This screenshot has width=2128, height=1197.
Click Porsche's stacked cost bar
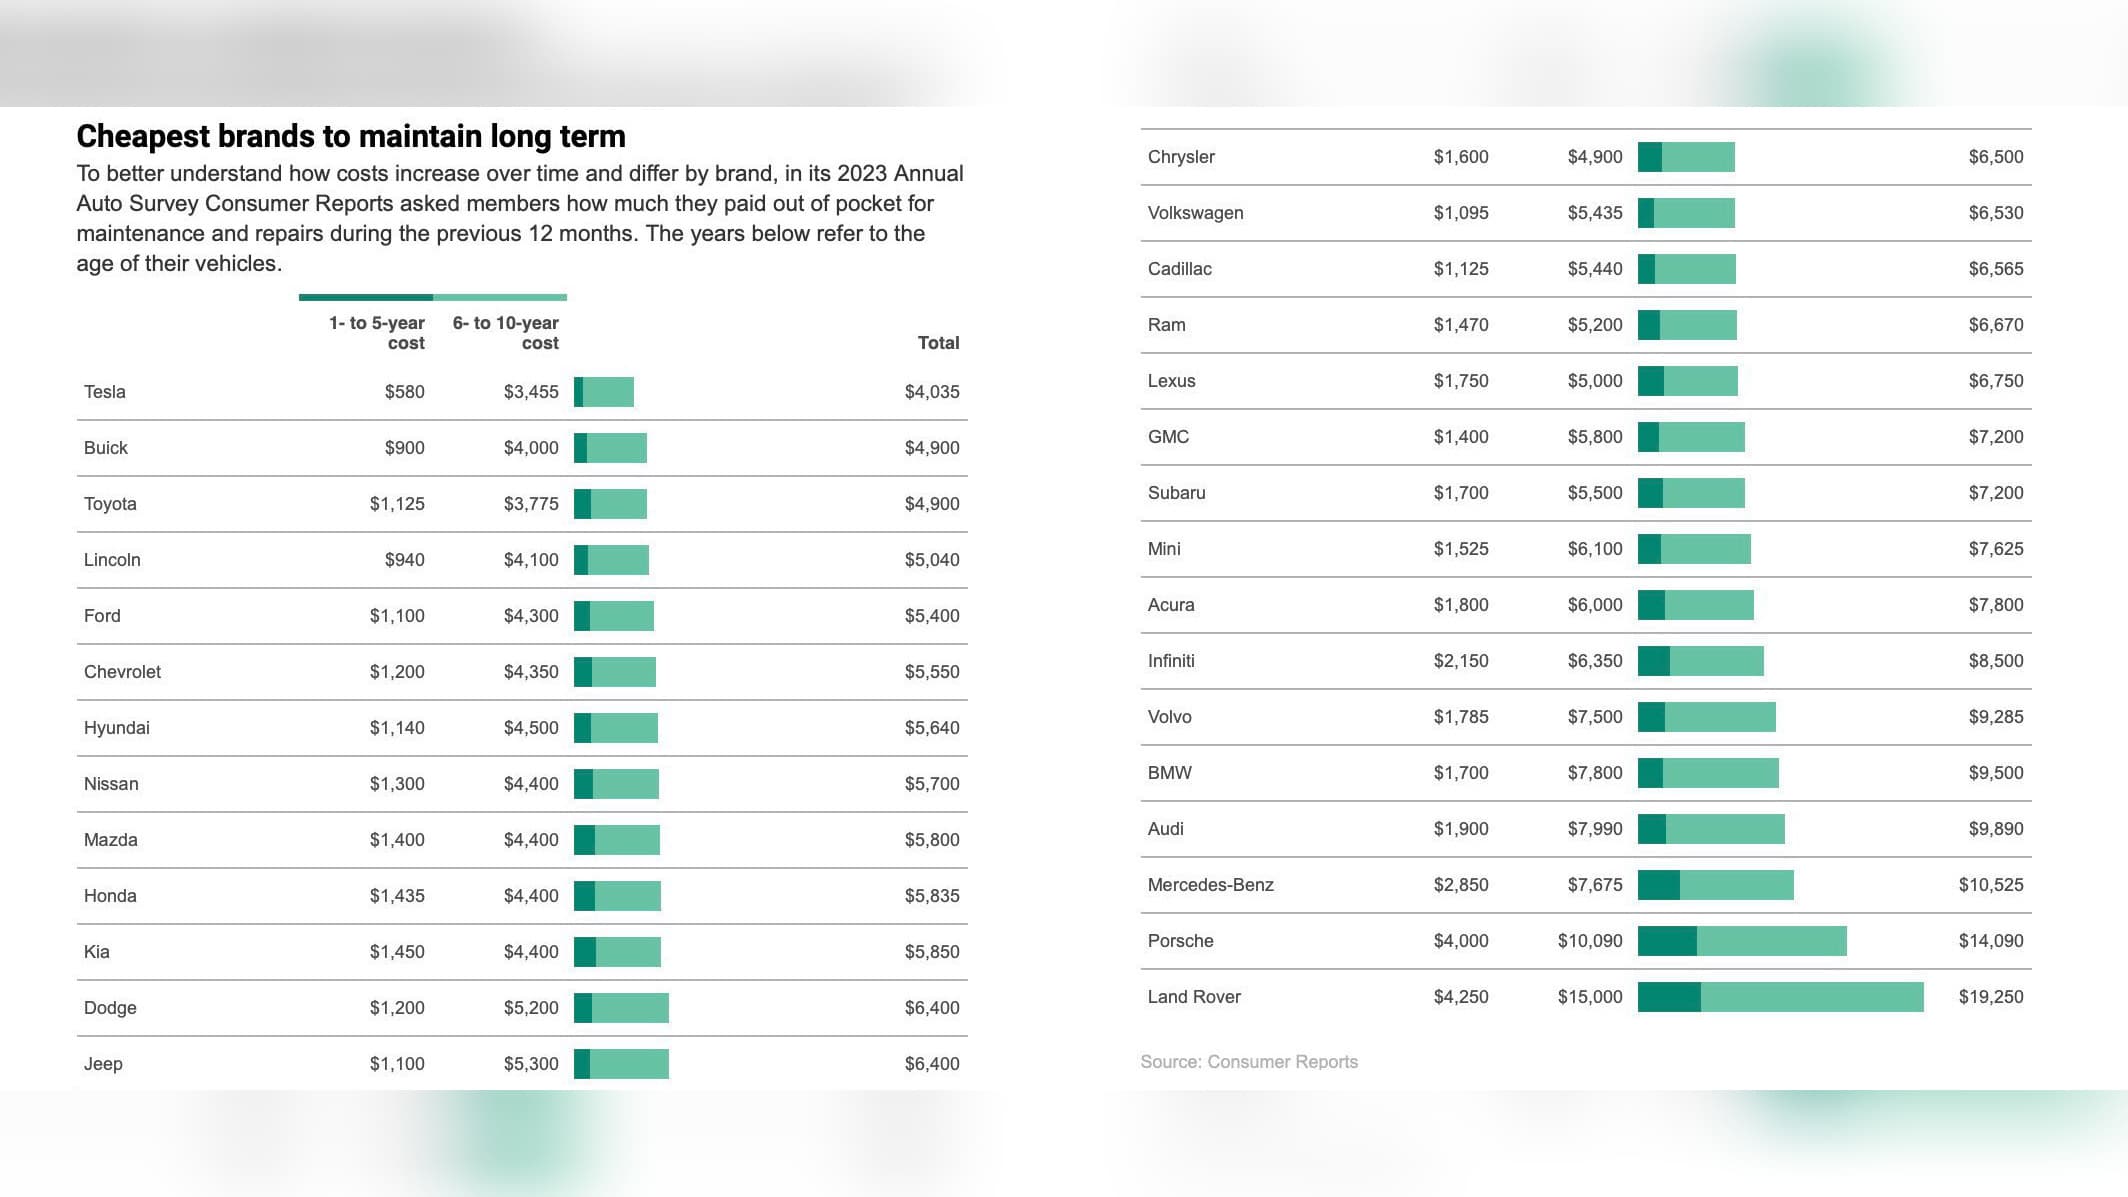1742,941
